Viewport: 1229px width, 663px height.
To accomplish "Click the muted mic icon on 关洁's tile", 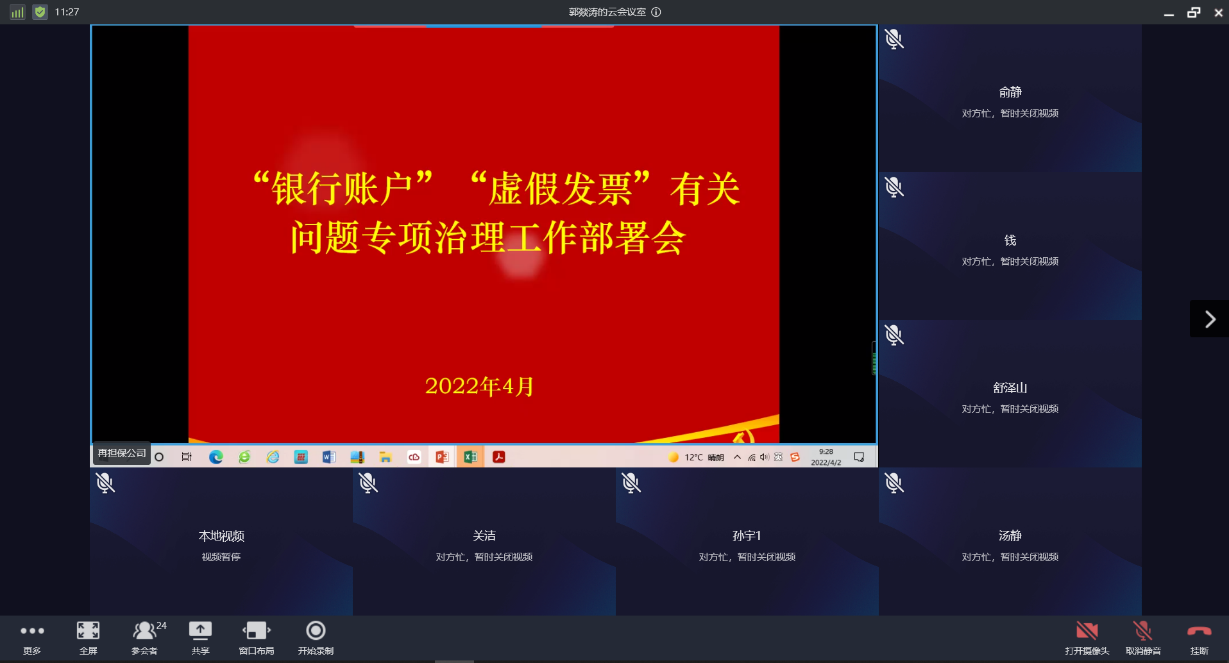I will click(x=368, y=484).
